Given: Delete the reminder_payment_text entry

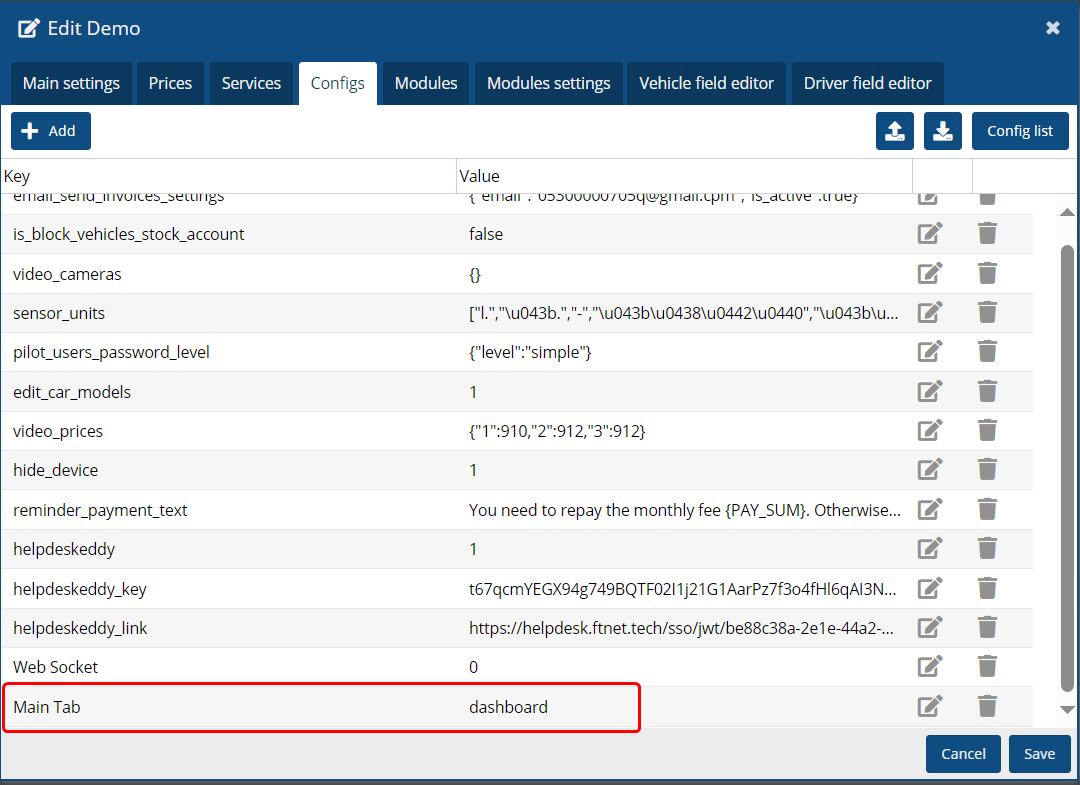Looking at the screenshot, I should 987,510.
